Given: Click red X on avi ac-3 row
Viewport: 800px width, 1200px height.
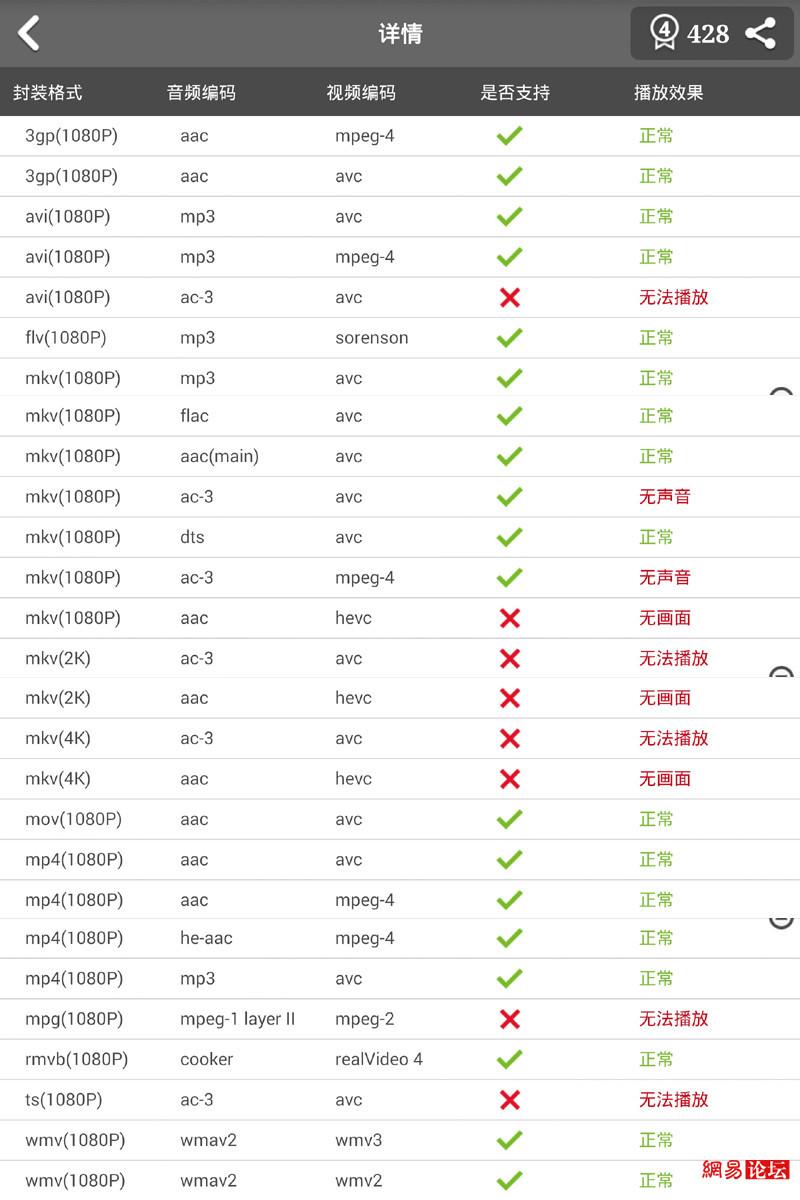Looking at the screenshot, I should (510, 298).
